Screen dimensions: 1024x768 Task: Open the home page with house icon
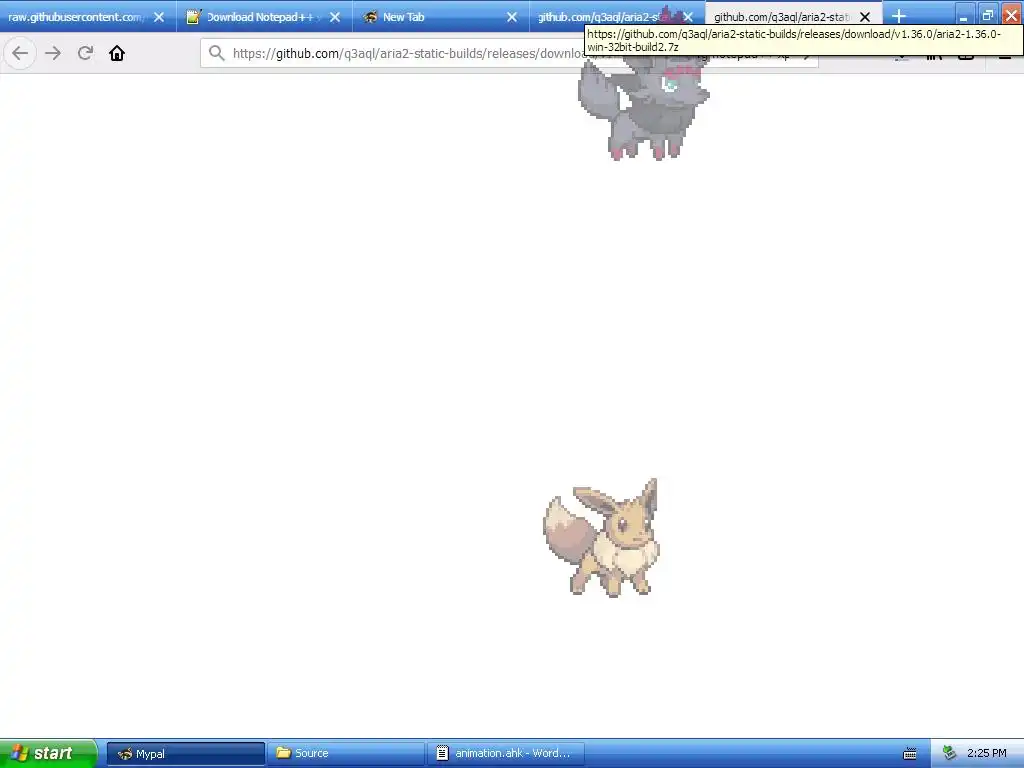pos(117,53)
